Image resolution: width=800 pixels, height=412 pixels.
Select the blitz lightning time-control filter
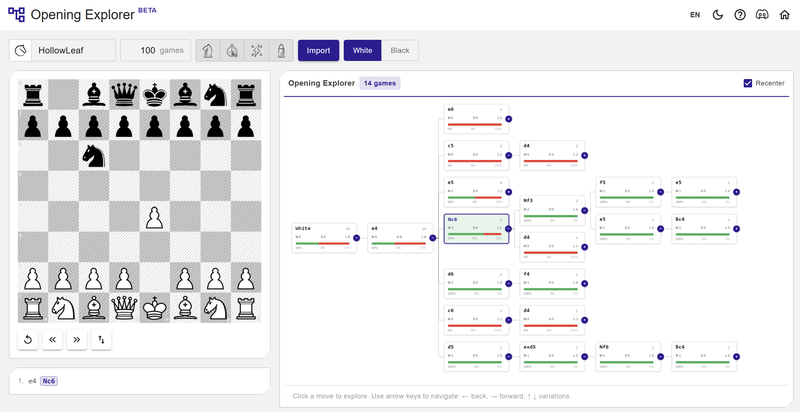257,50
